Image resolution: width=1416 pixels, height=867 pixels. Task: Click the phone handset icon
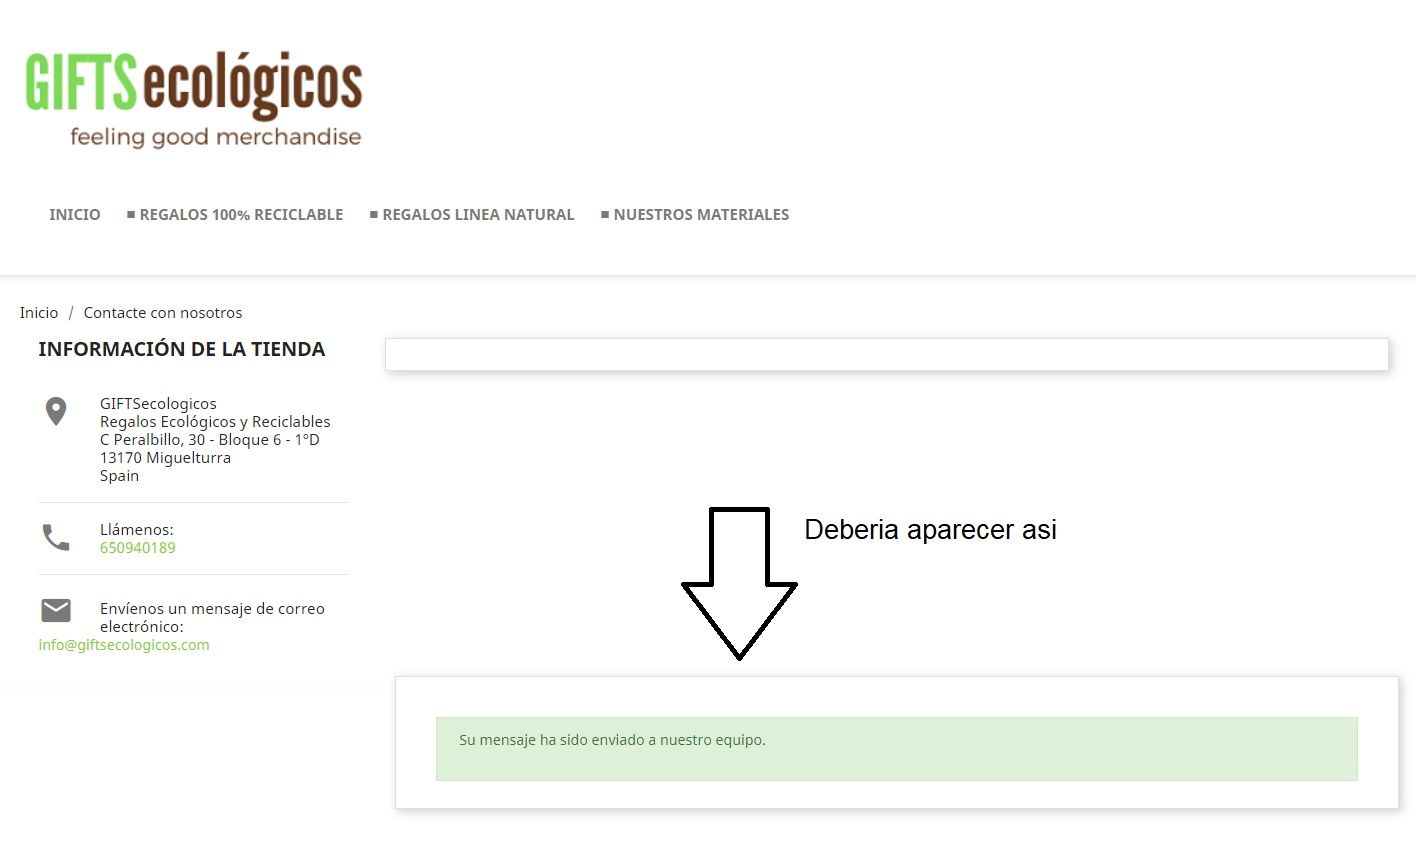tap(56, 538)
